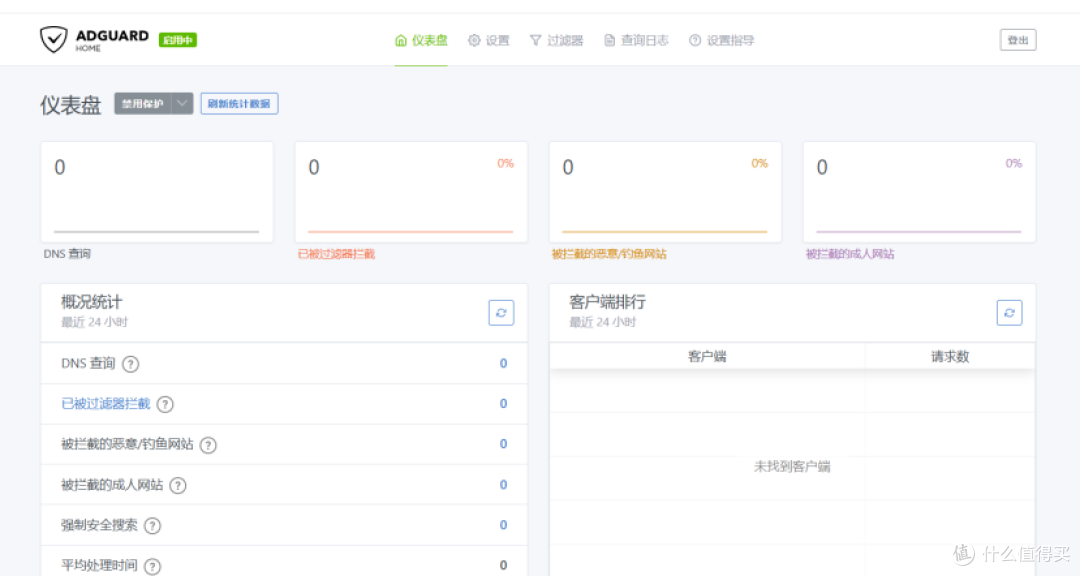Image resolution: width=1080 pixels, height=576 pixels.
Task: Click the home icon in 仪表盘 tab
Action: (x=401, y=41)
